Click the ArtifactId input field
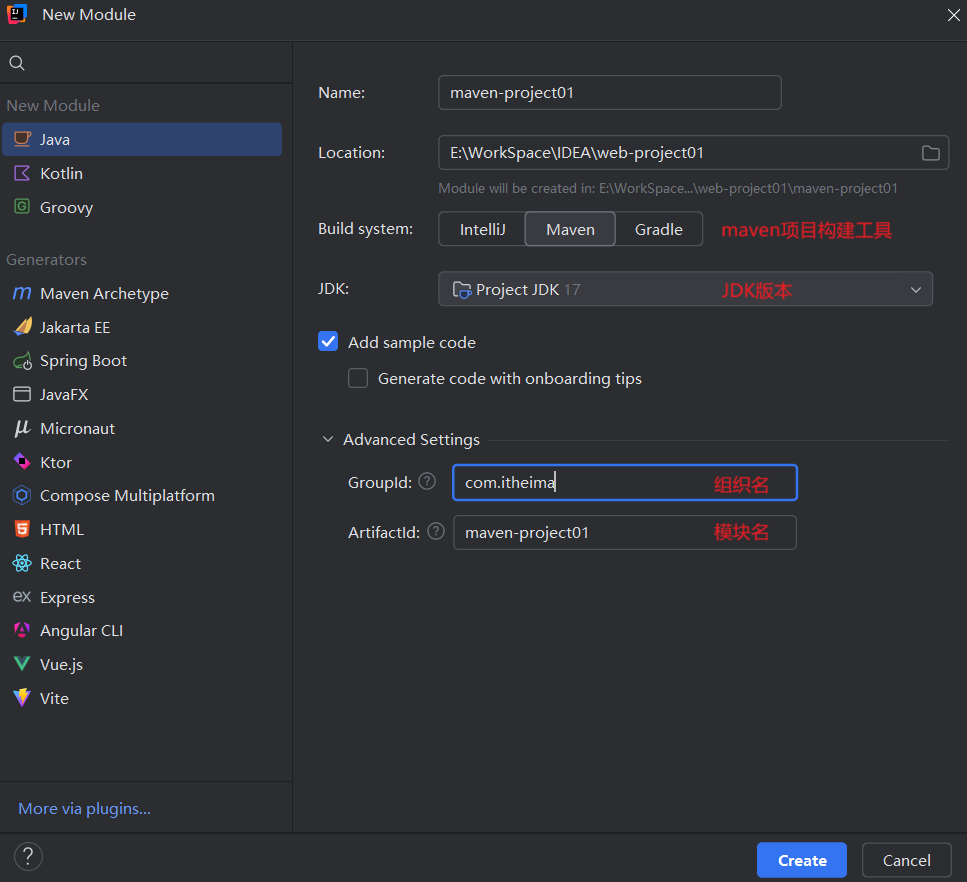 625,532
